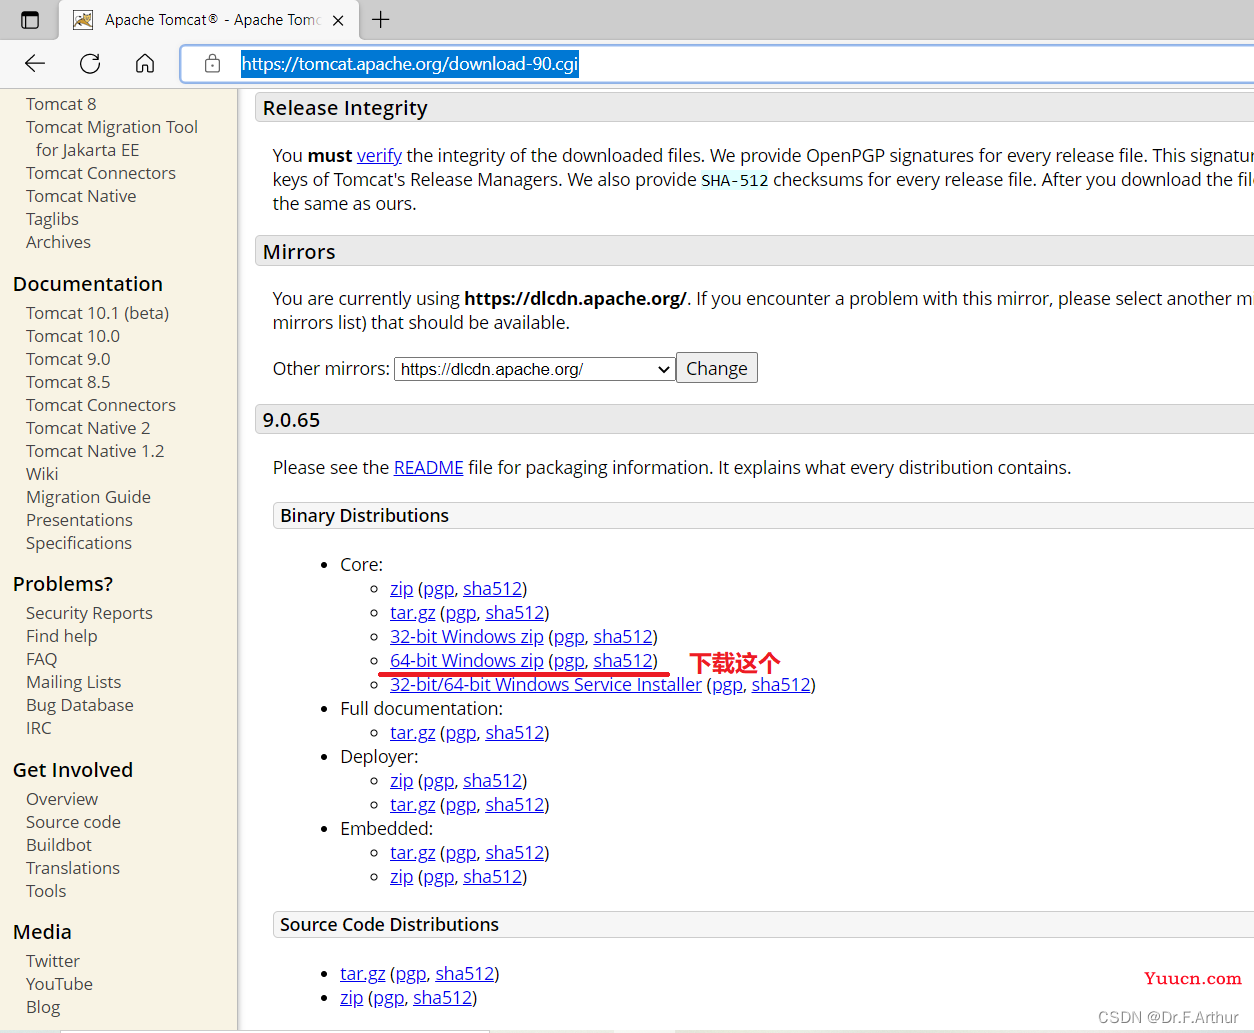Open Tomcat Native download link
This screenshot has height=1033, width=1254.
pyautogui.click(x=81, y=196)
